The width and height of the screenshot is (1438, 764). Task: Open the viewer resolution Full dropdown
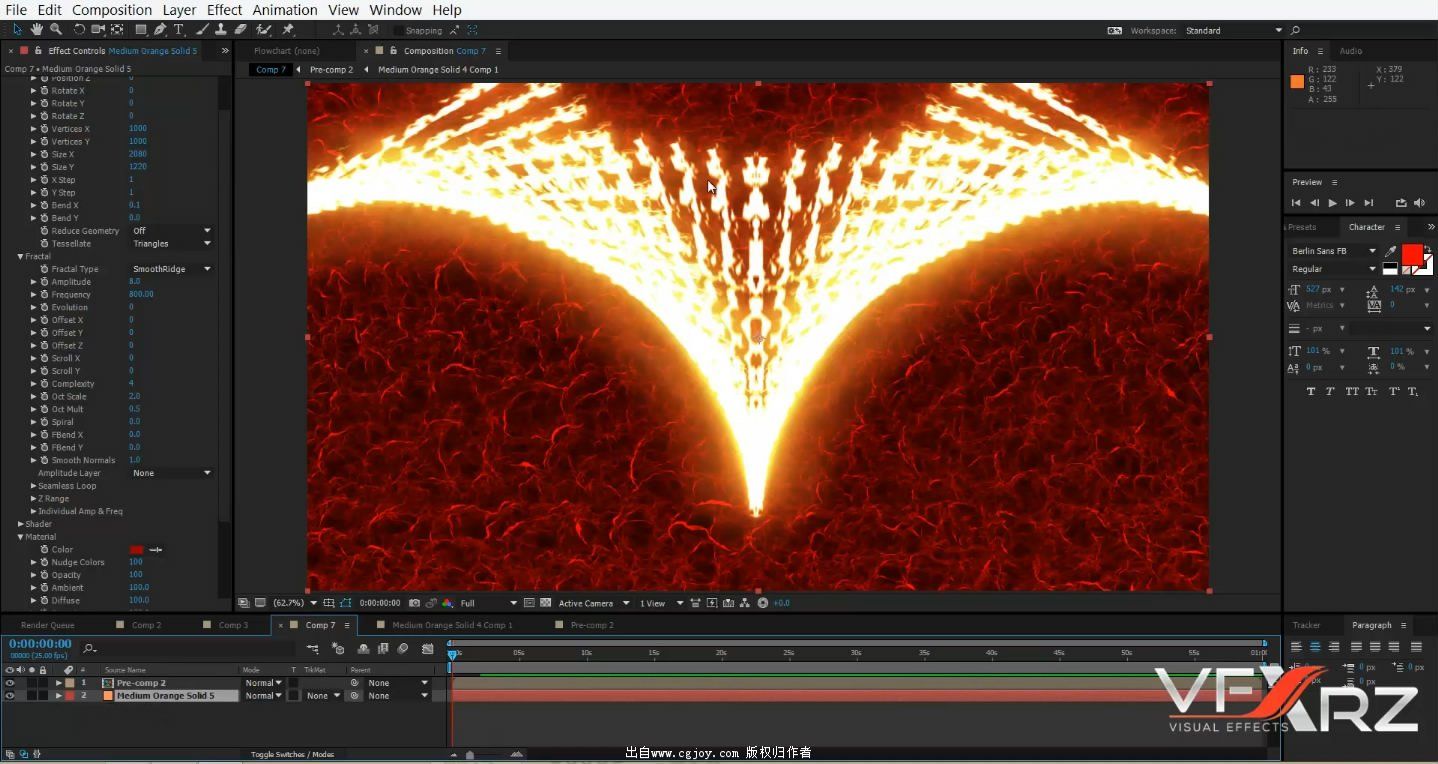(487, 603)
